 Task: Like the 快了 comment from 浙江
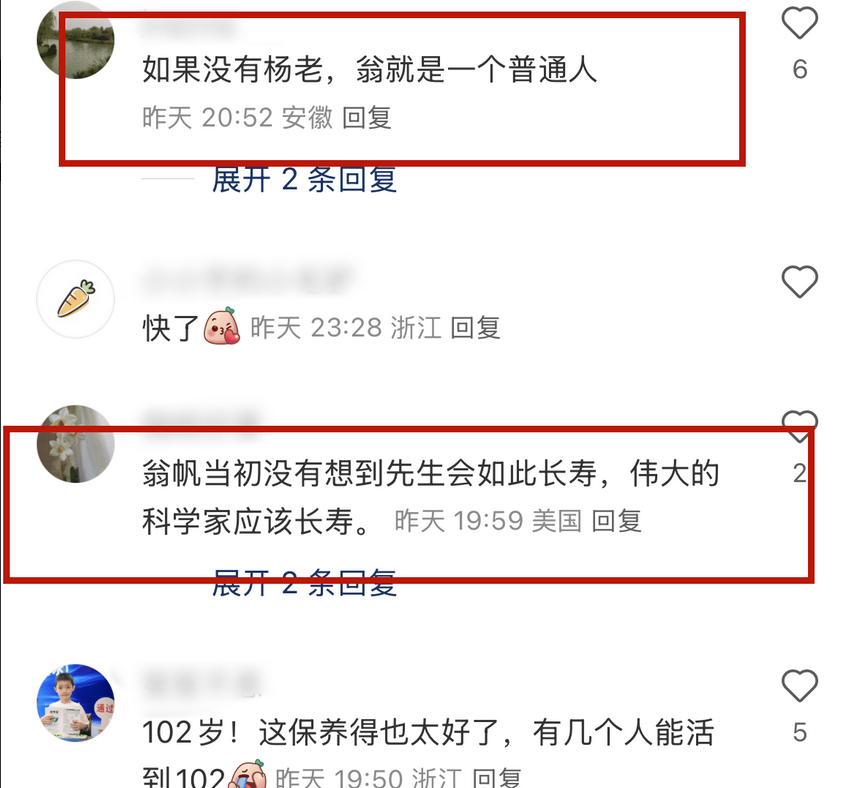pos(800,282)
